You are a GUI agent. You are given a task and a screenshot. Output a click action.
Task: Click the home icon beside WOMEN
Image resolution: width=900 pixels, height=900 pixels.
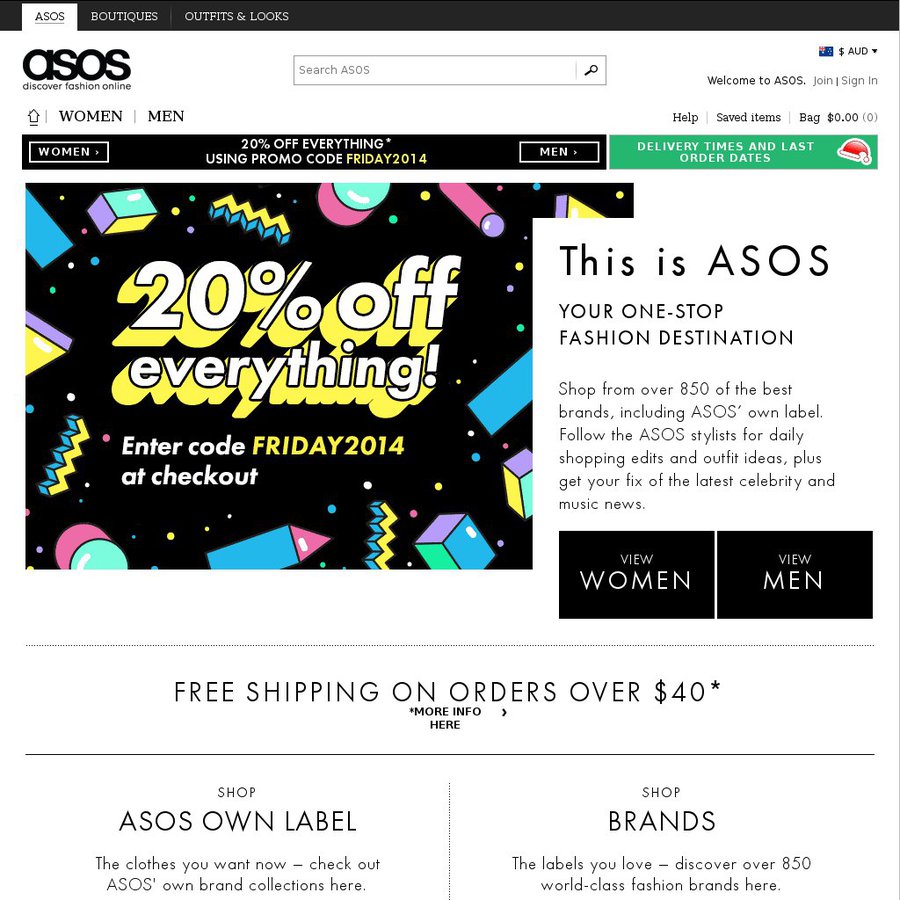click(x=33, y=116)
